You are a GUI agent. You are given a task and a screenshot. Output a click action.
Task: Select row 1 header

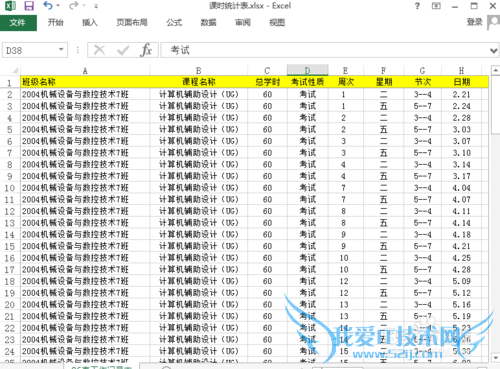[x=10, y=83]
